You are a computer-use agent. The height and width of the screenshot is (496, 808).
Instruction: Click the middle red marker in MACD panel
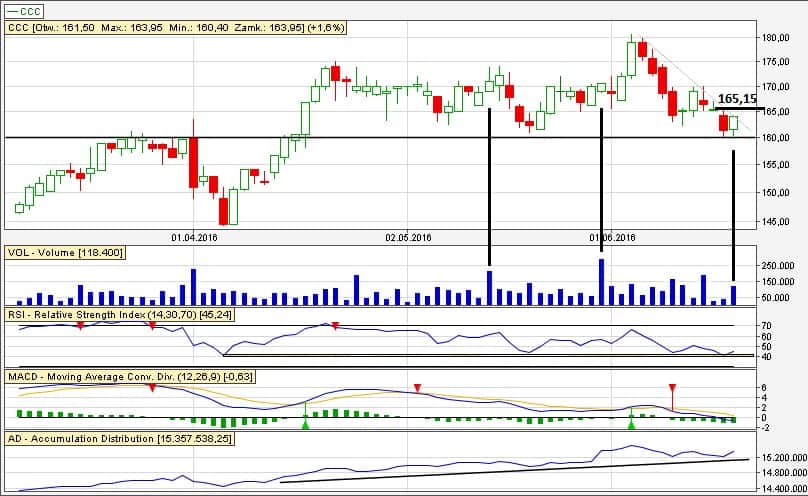pyautogui.click(x=418, y=387)
